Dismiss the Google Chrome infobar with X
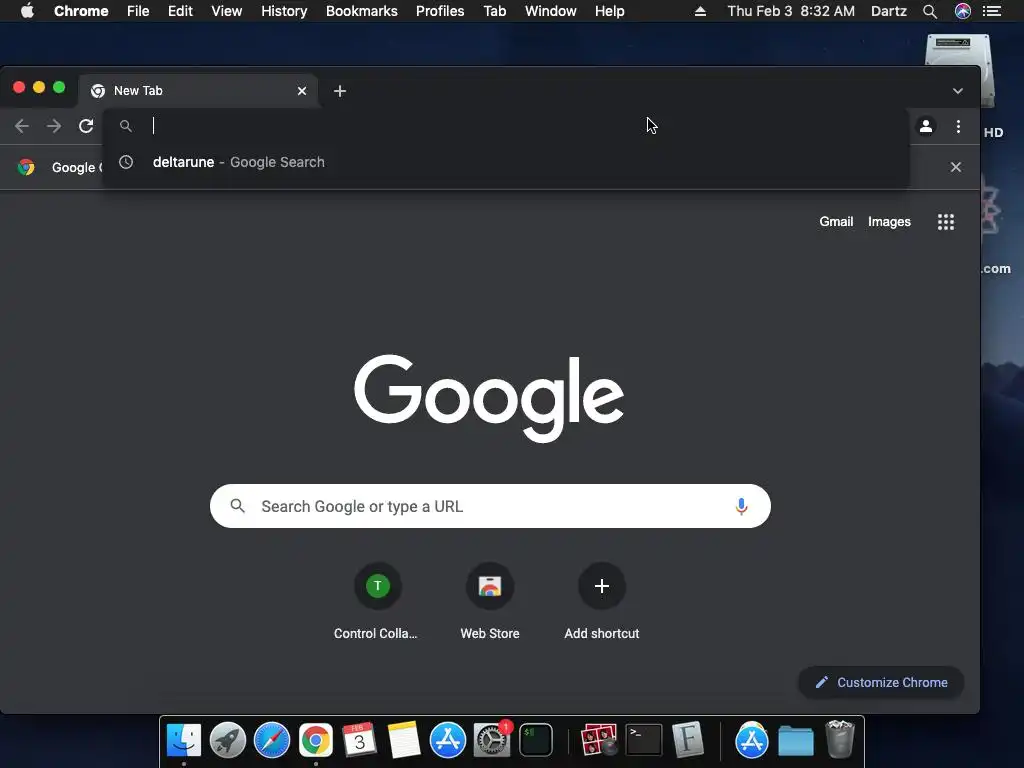 tap(955, 167)
